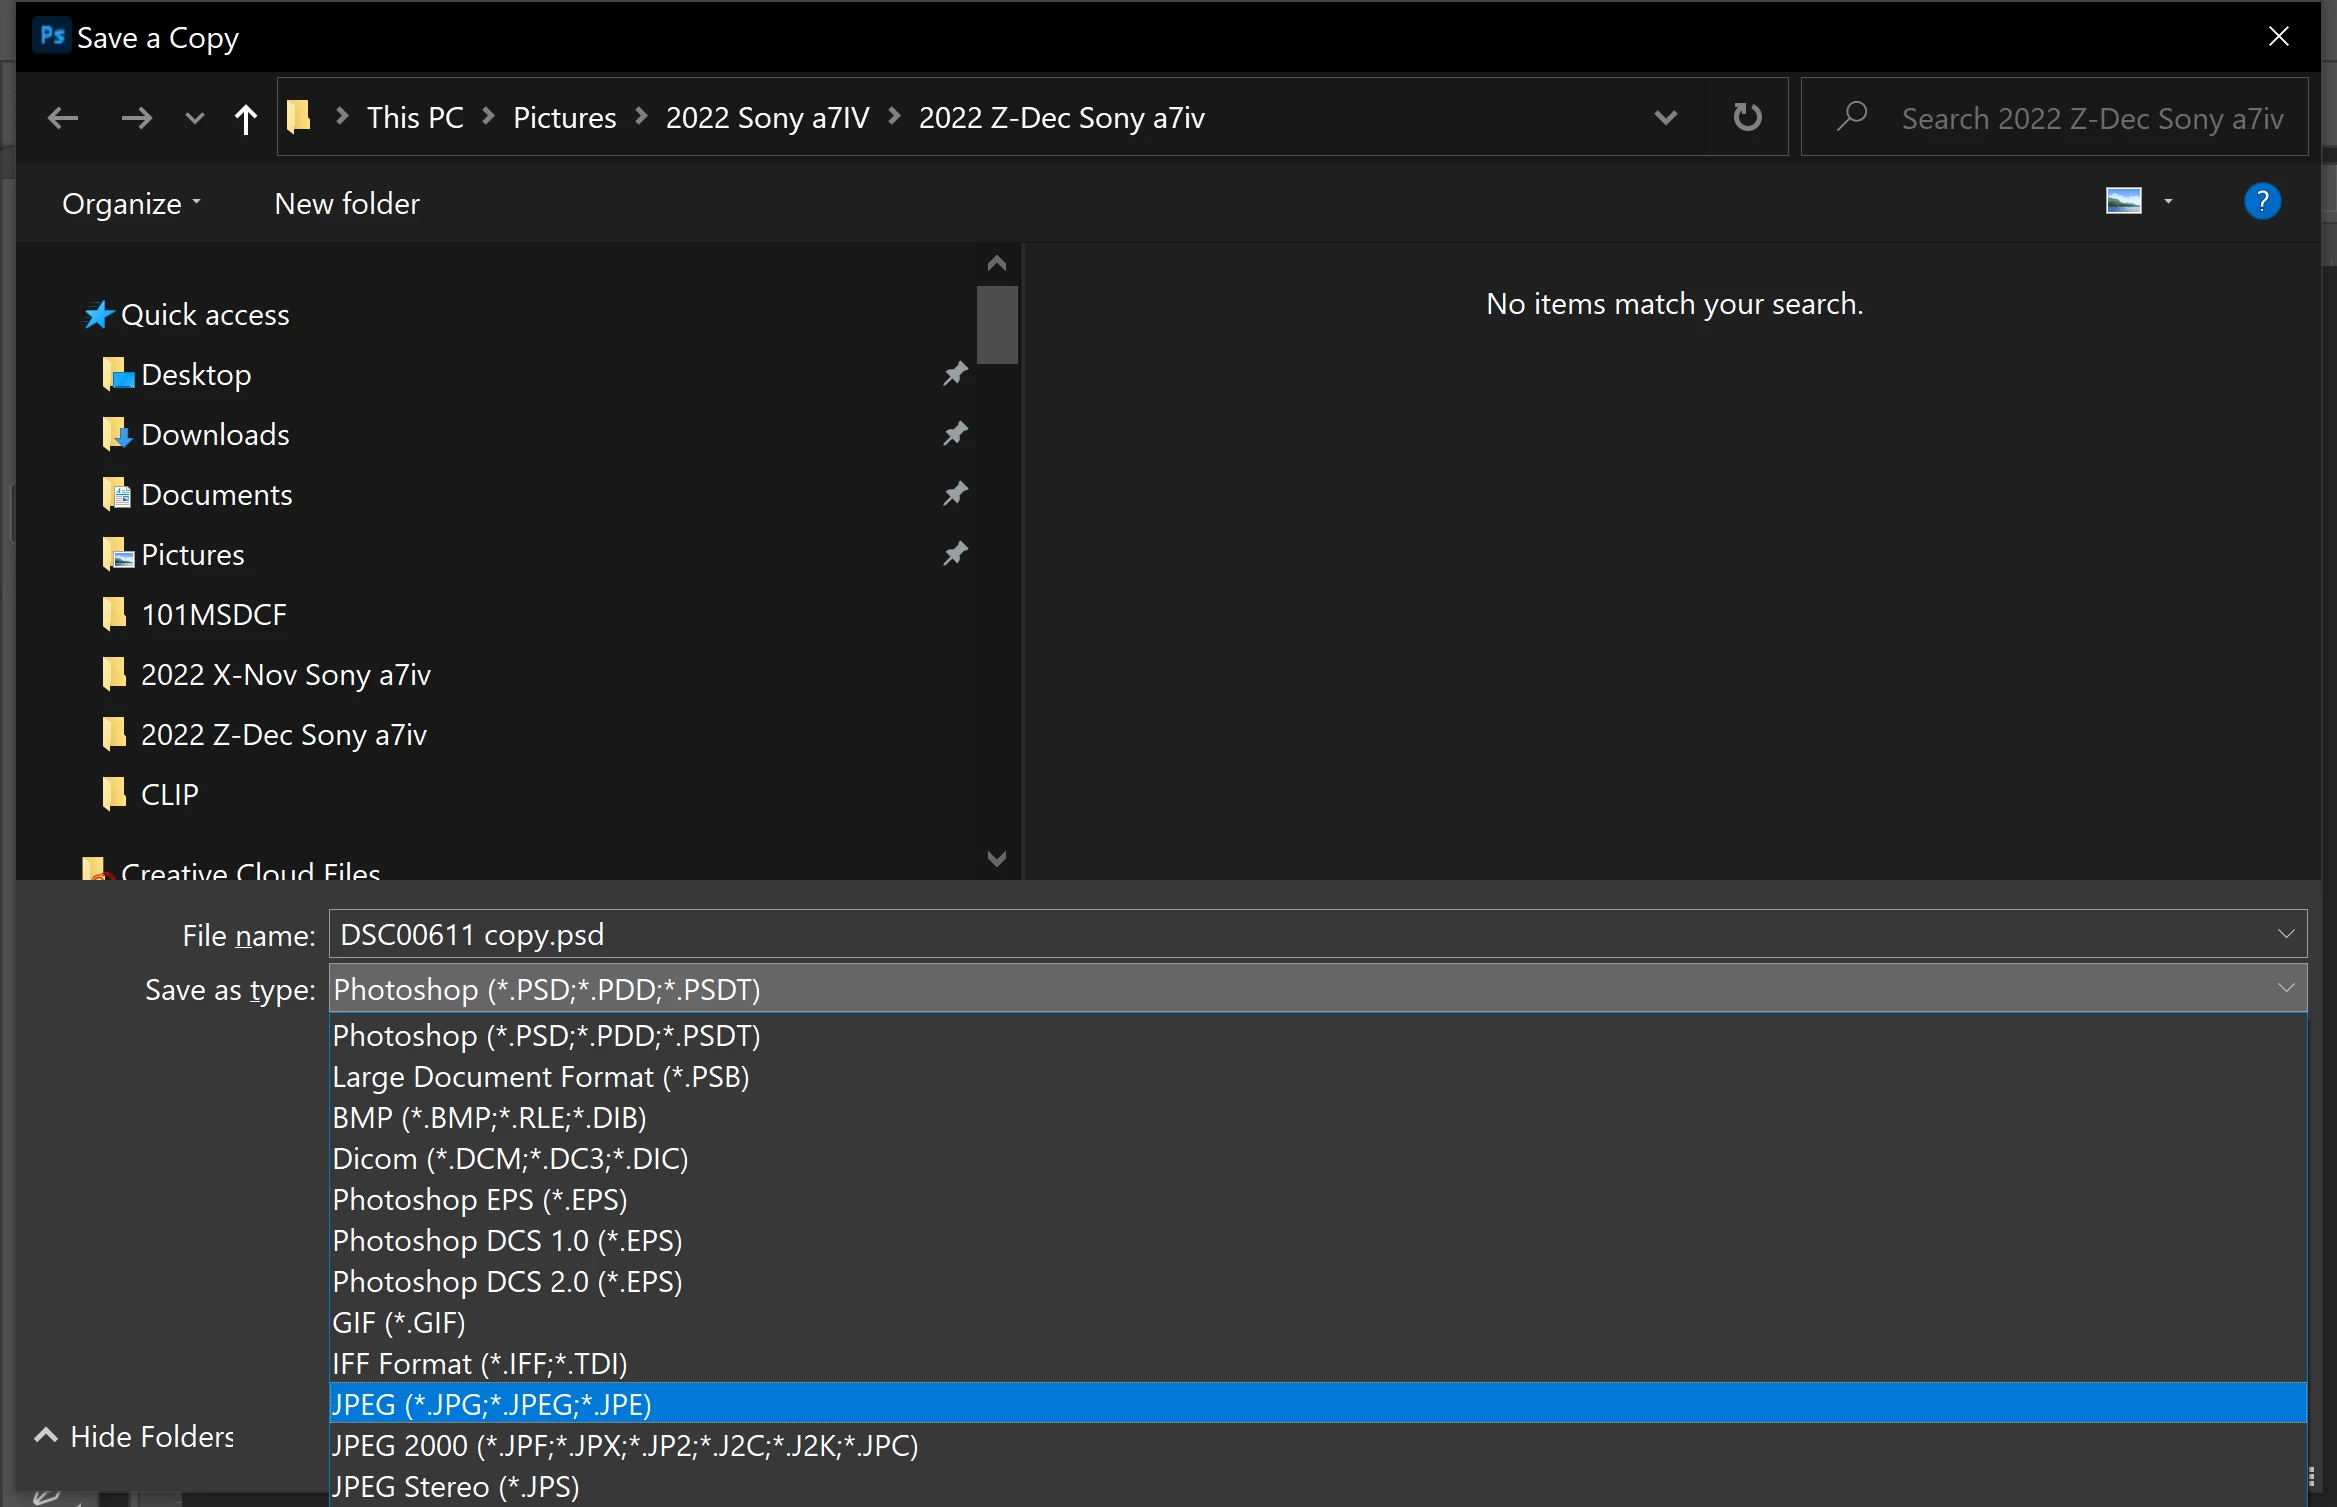Screen dimensions: 2337x1507
Task: Select JPEG format from the list
Action: coord(492,1404)
